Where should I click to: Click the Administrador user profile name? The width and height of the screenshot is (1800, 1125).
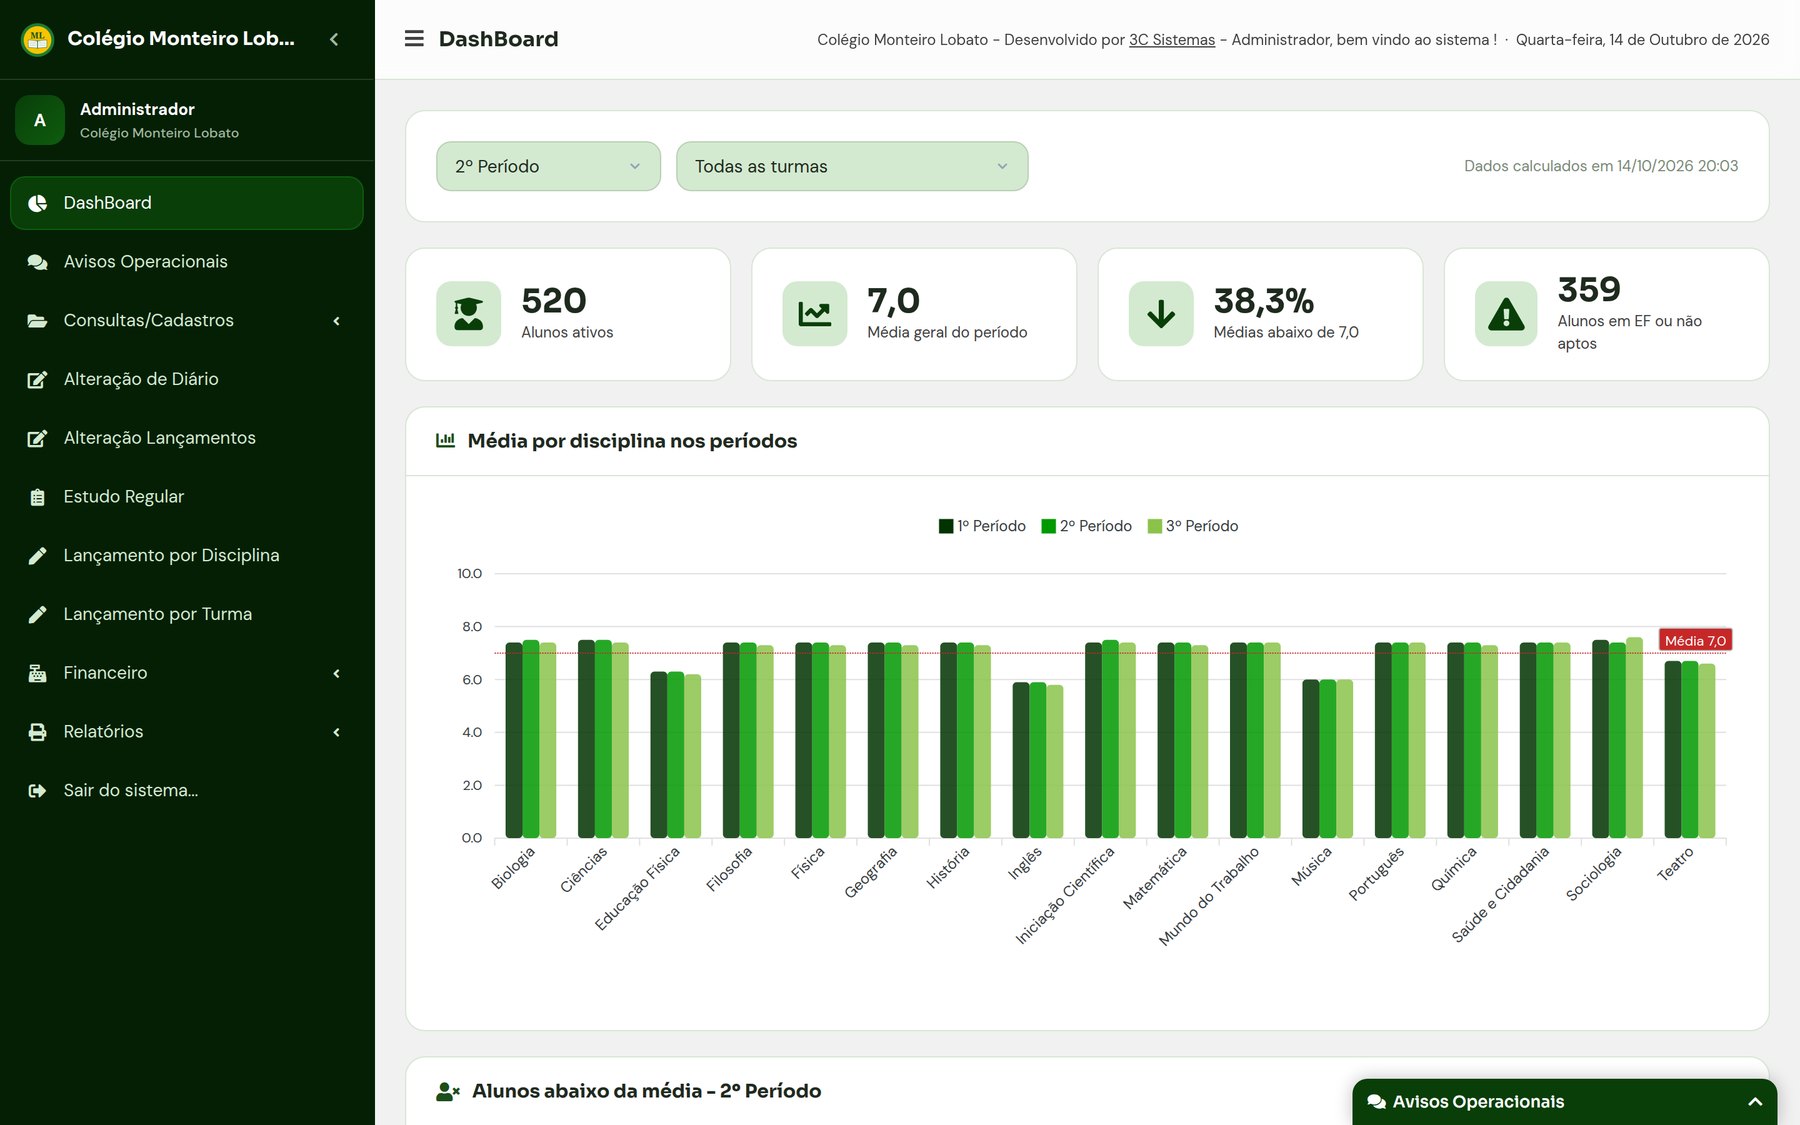click(x=137, y=109)
